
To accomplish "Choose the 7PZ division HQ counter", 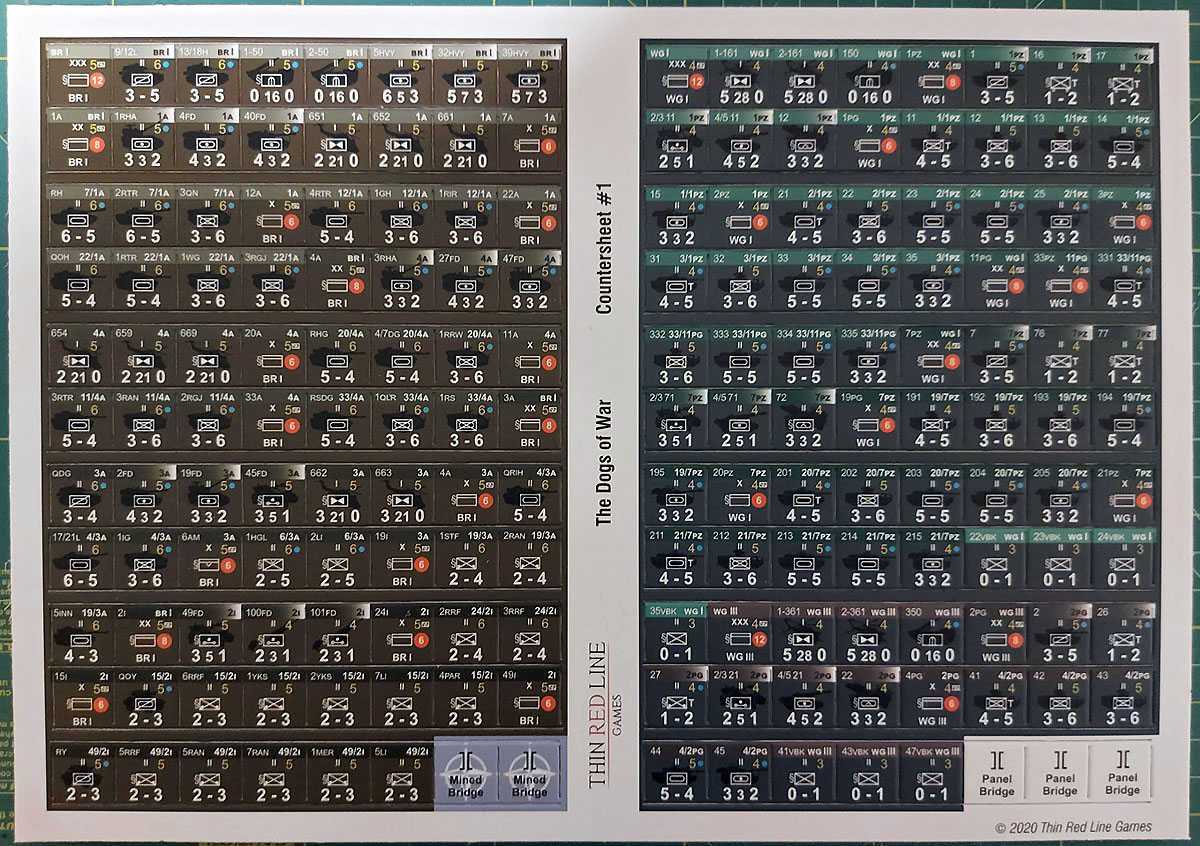I will [933, 356].
